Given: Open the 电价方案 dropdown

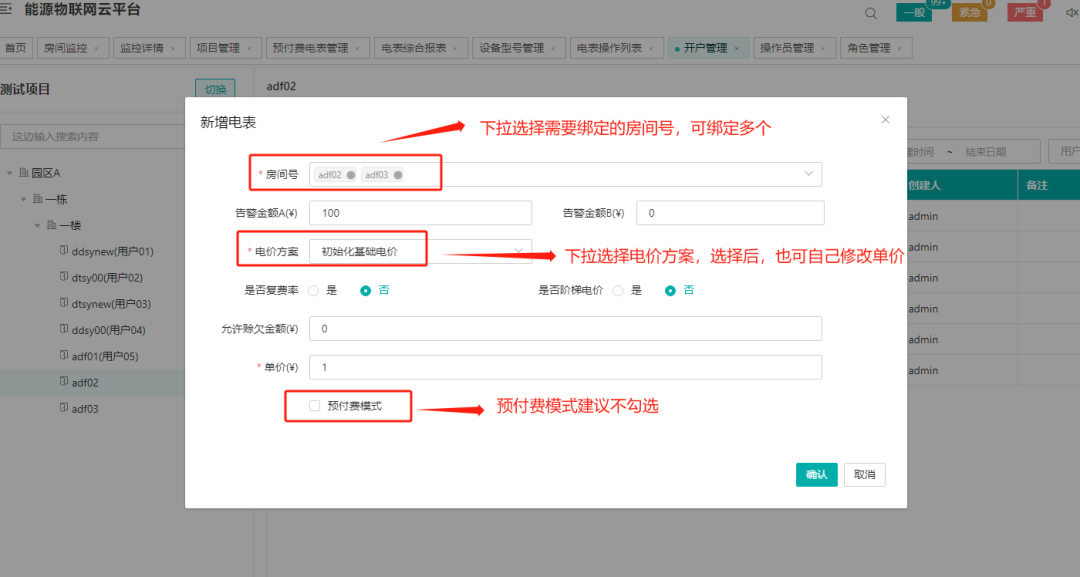Looking at the screenshot, I should click(518, 250).
